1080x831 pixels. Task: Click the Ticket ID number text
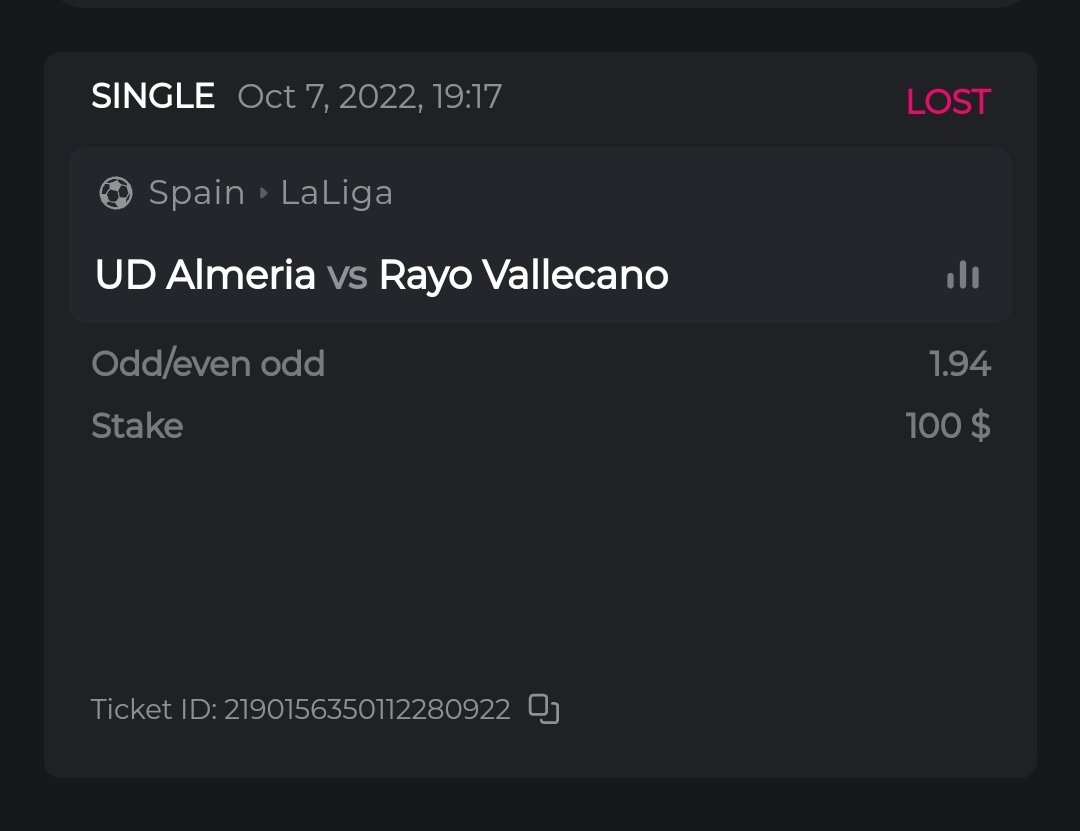[366, 709]
